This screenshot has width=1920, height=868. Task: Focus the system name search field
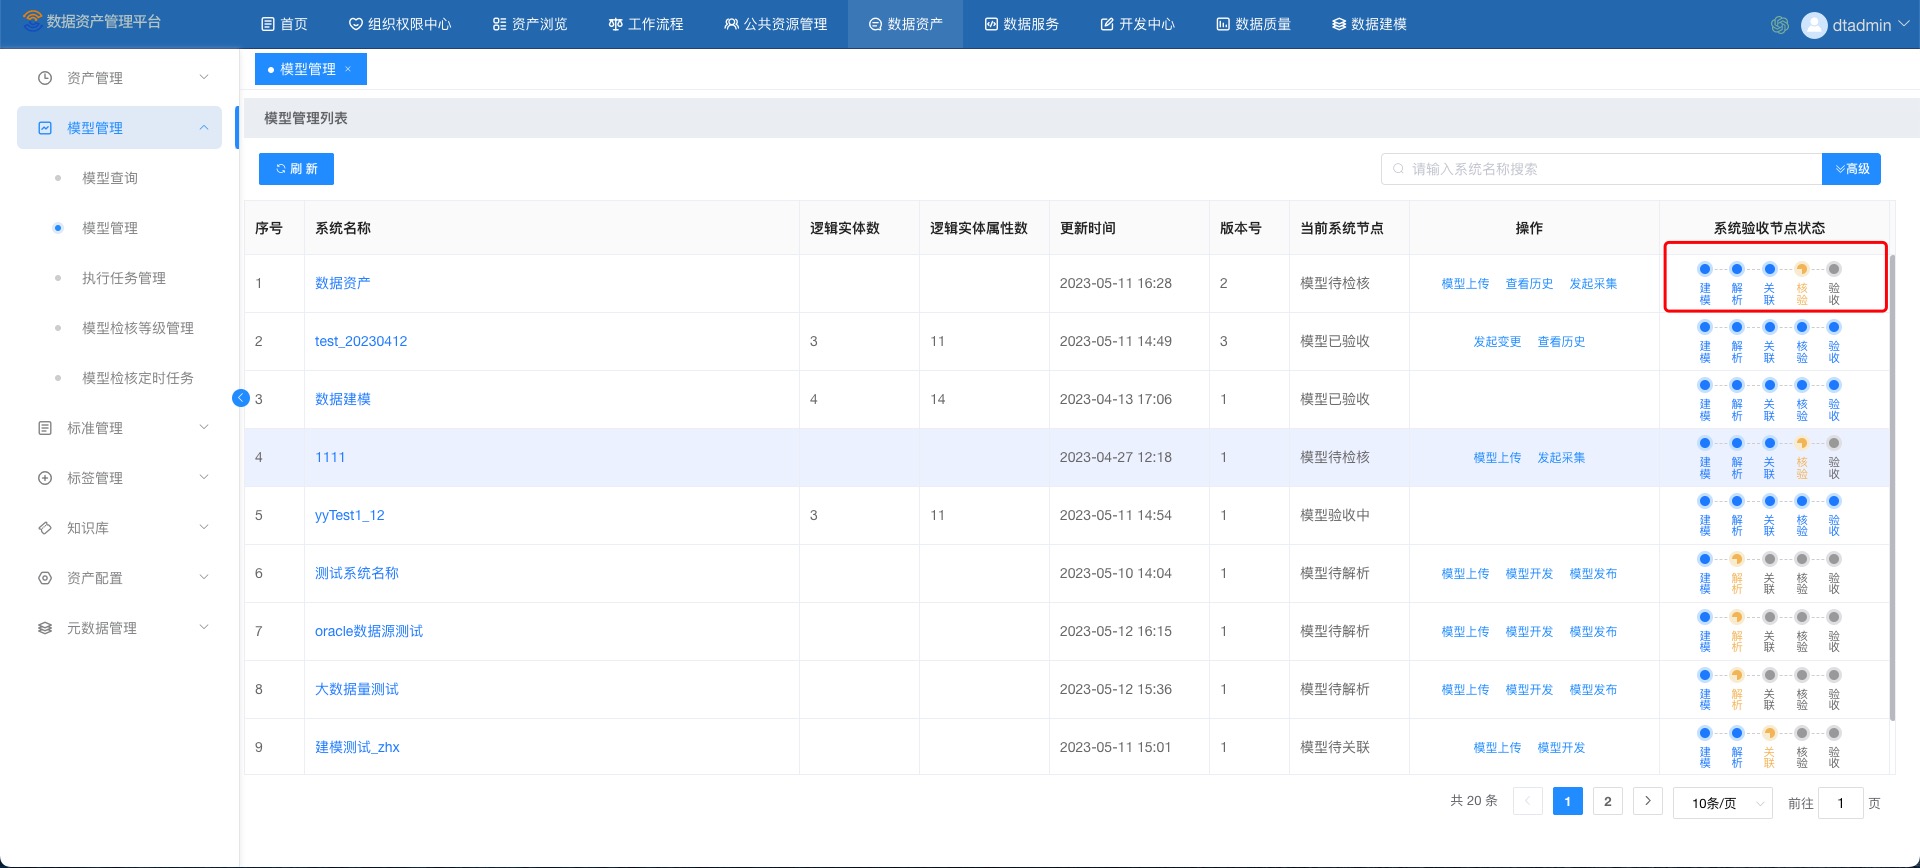[1601, 169]
